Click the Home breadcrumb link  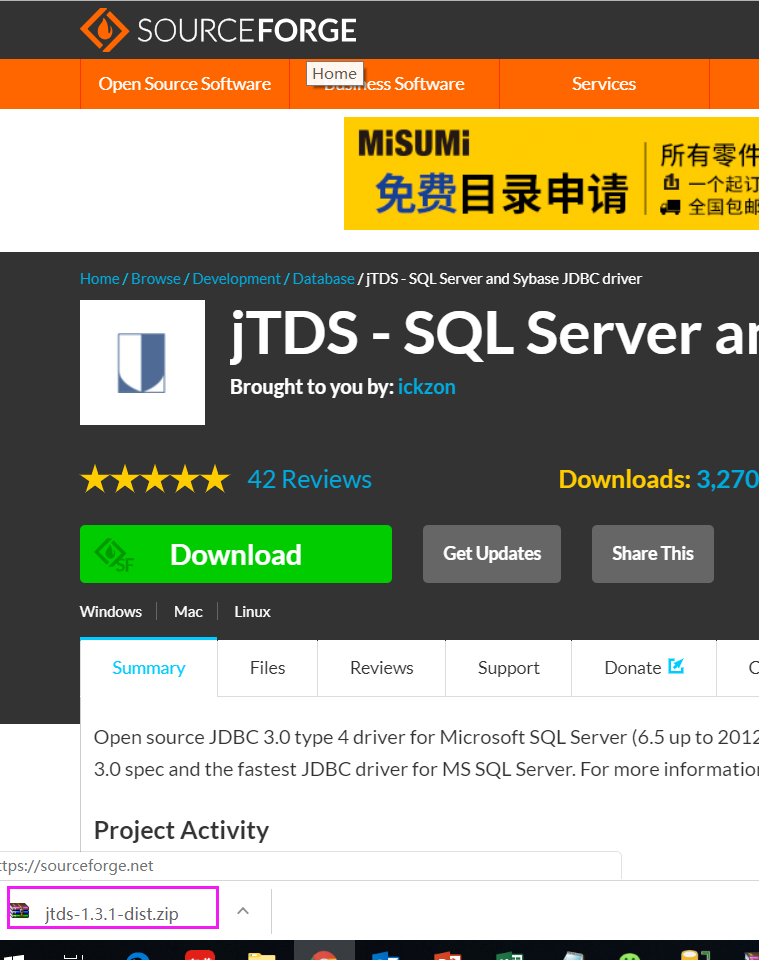[x=100, y=279]
